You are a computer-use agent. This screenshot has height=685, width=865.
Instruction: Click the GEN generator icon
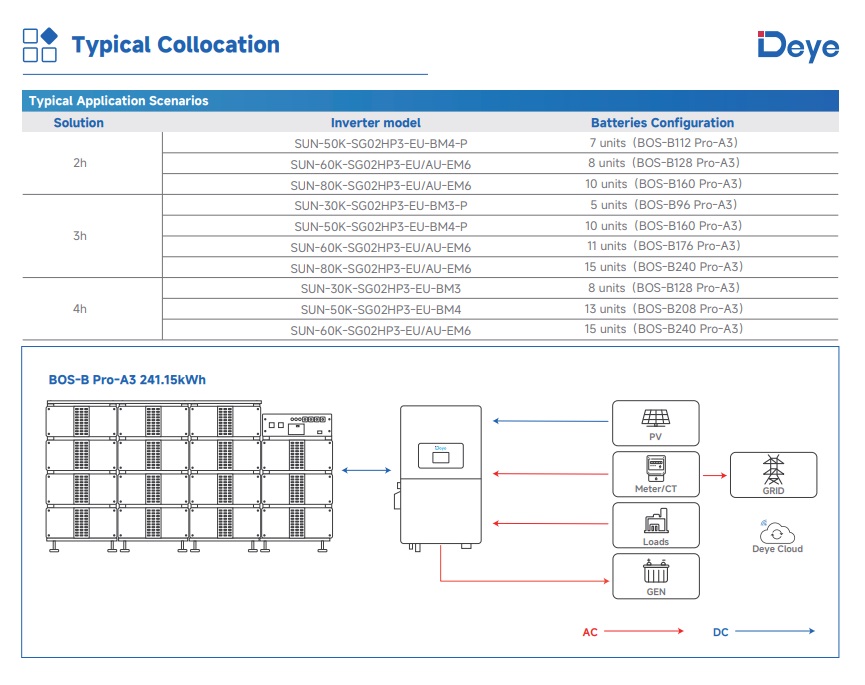[x=656, y=573]
